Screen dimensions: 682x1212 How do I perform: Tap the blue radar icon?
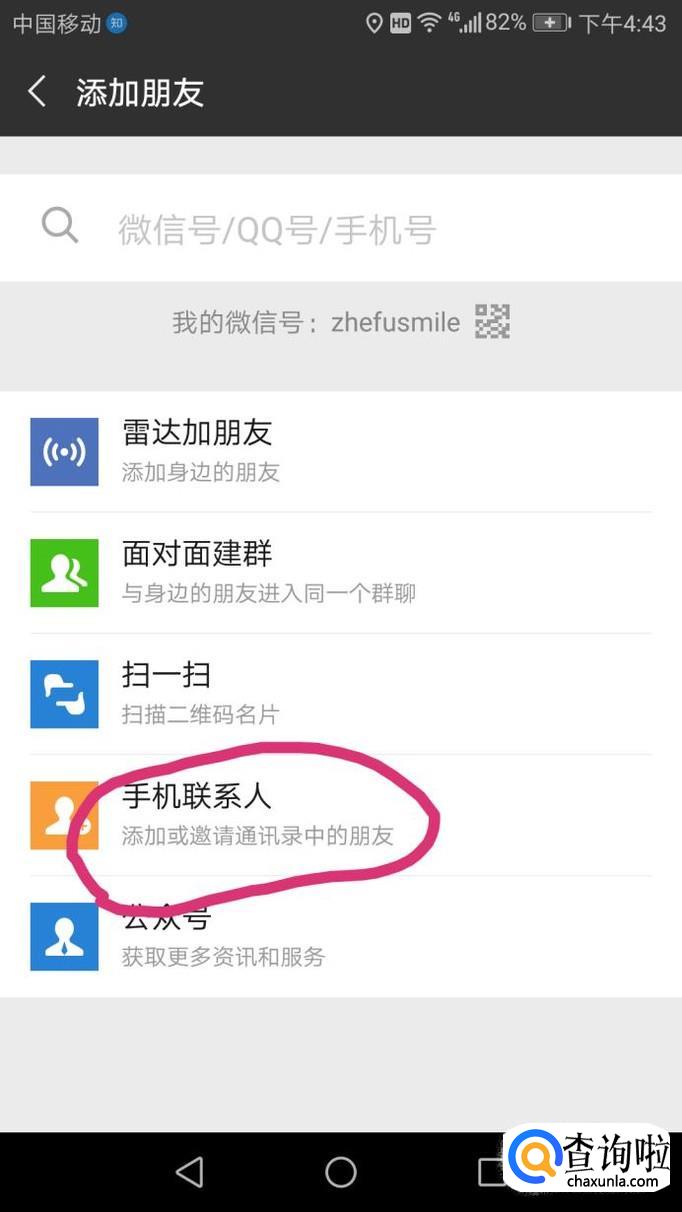pyautogui.click(x=64, y=452)
